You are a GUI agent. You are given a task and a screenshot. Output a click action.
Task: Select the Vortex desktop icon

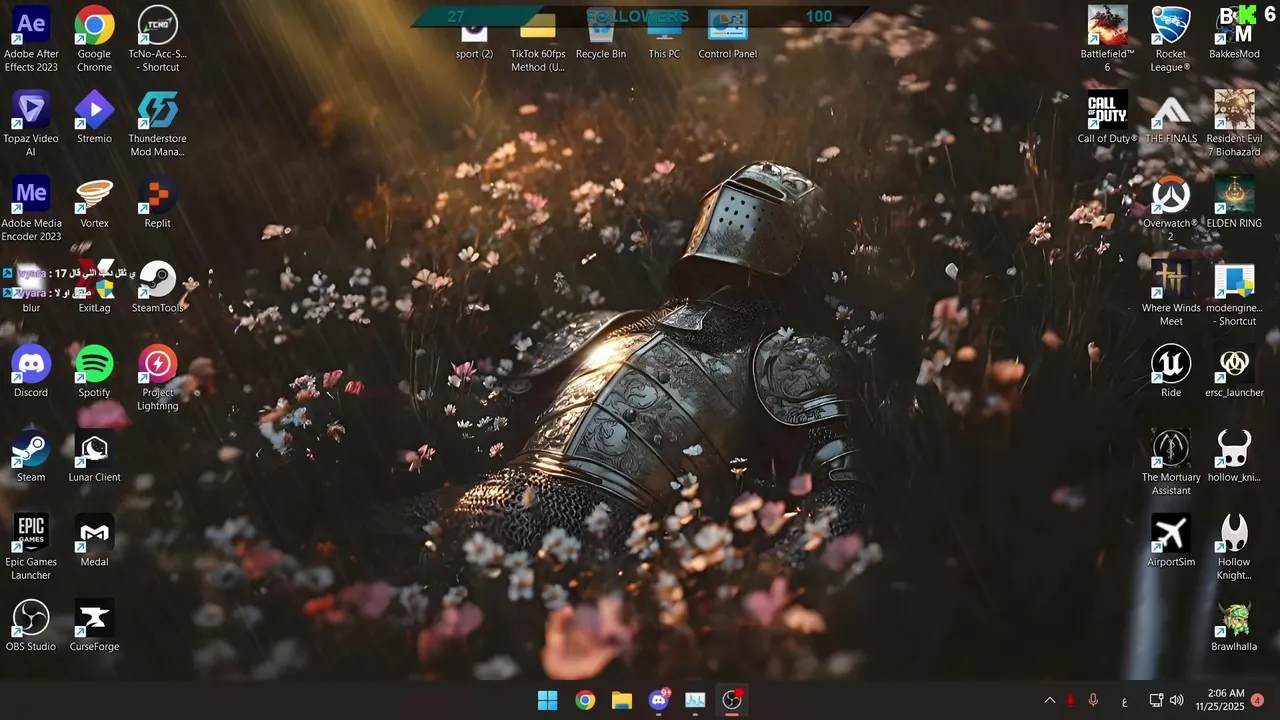click(94, 203)
